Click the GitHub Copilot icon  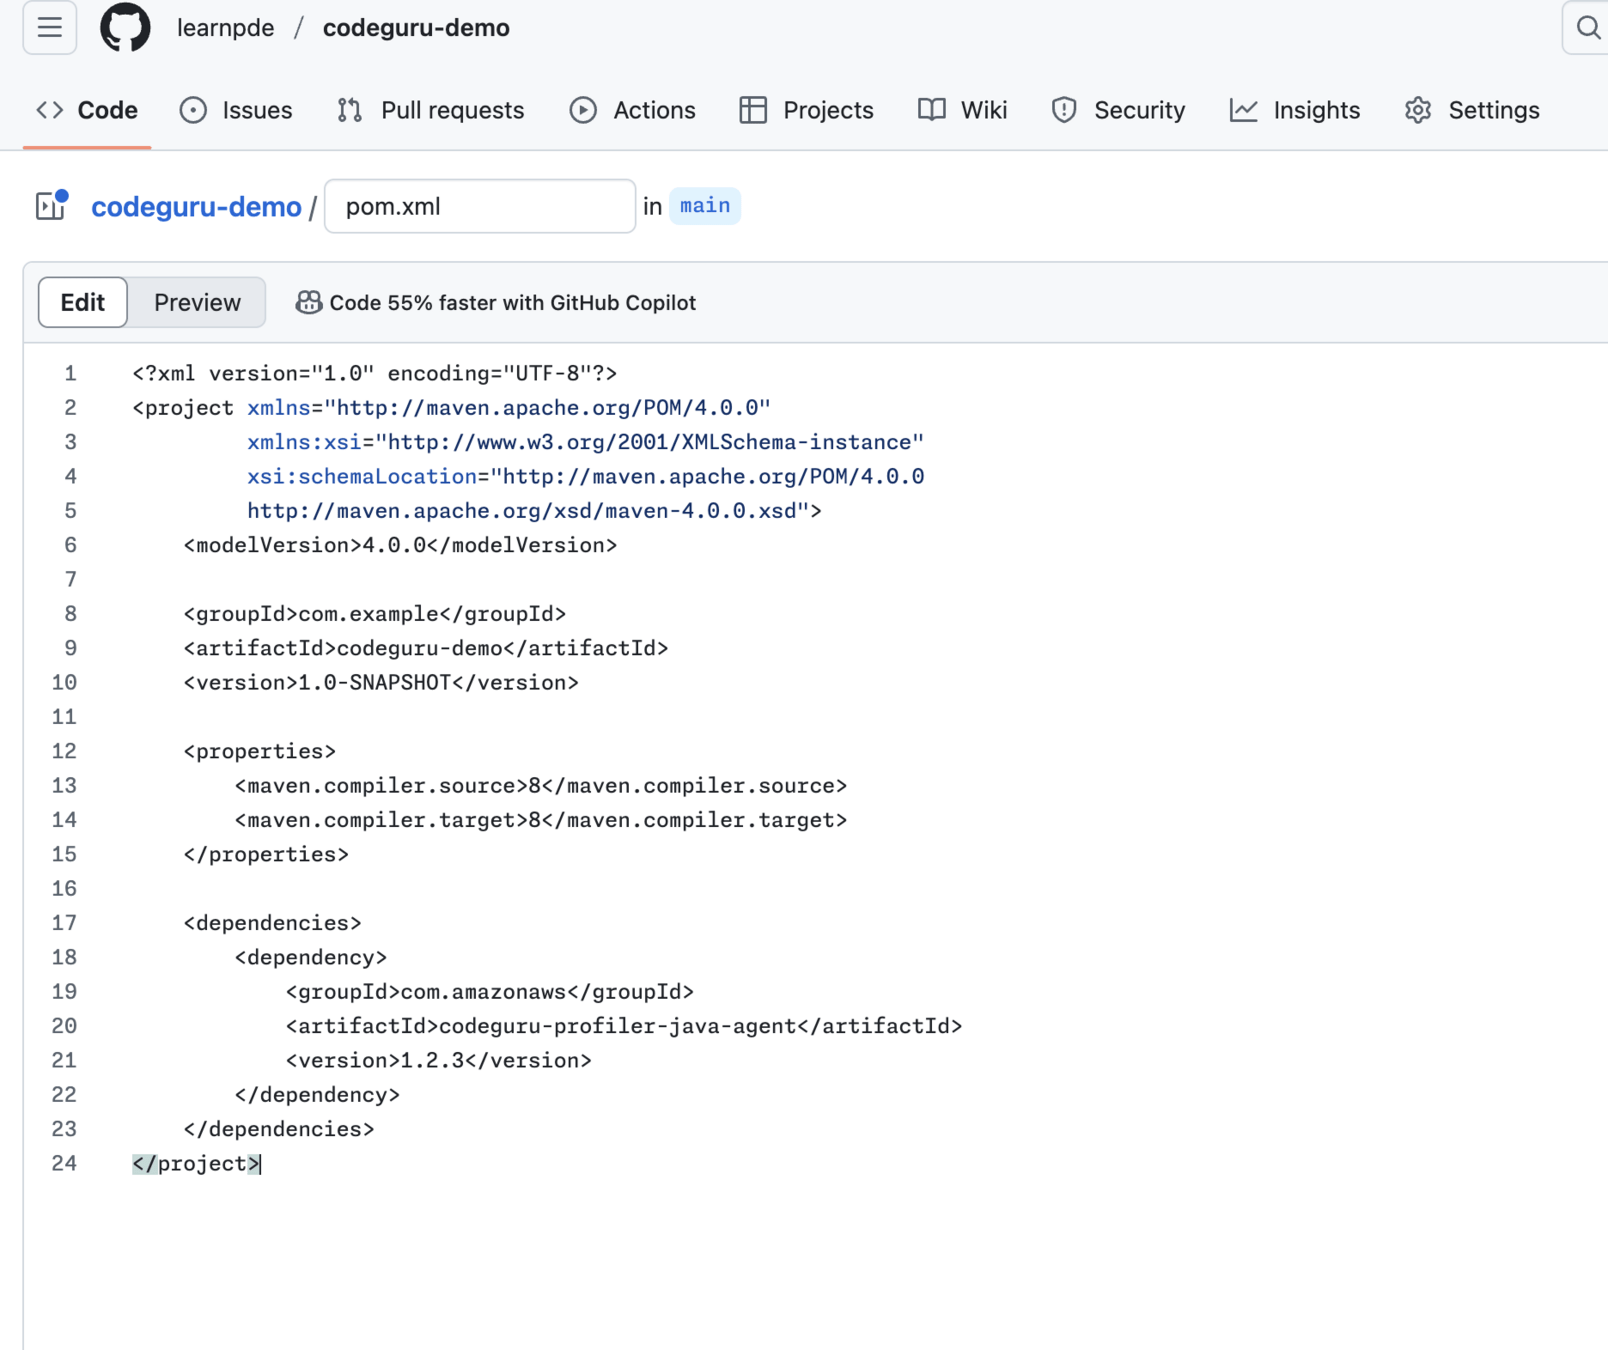tap(309, 302)
